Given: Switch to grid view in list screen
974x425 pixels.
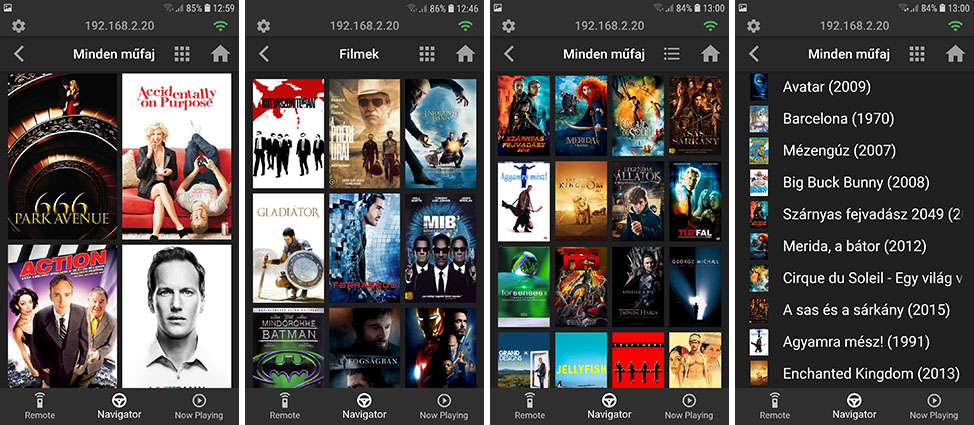Looking at the screenshot, I should [x=917, y=54].
